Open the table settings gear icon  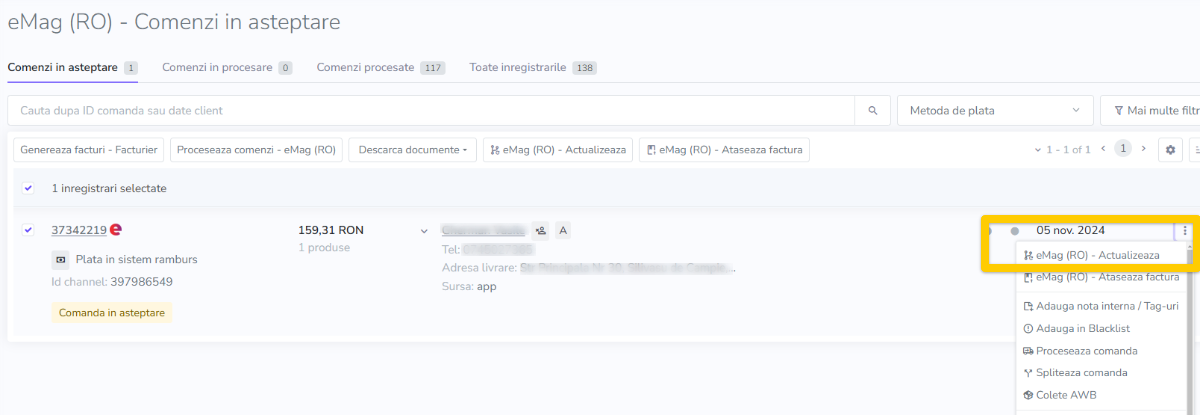click(x=1170, y=150)
